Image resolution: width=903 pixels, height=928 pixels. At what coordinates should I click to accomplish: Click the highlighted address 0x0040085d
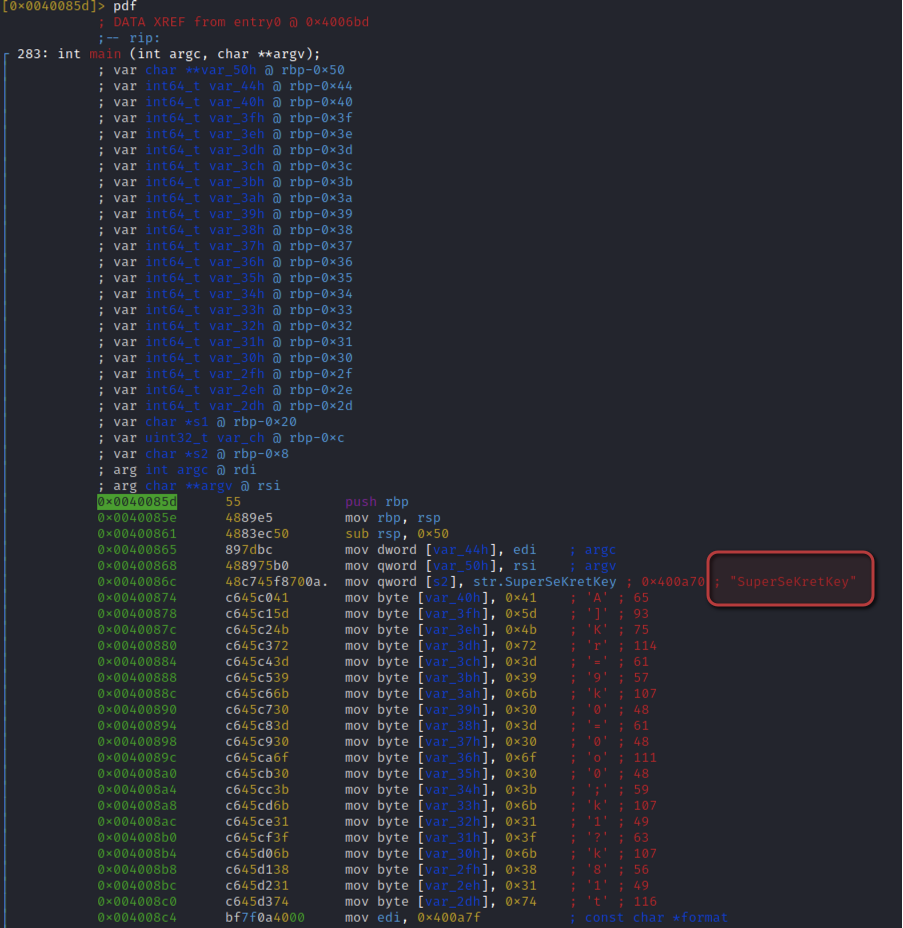(x=137, y=501)
